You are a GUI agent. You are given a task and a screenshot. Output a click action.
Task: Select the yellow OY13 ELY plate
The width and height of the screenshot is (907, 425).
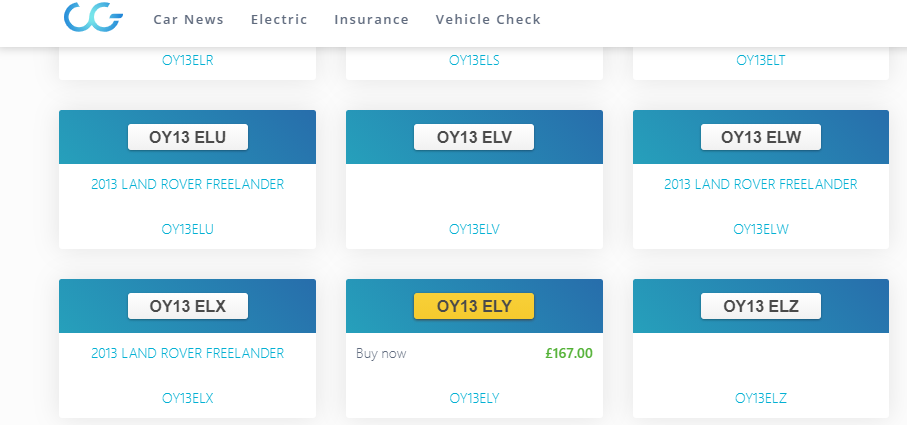click(x=474, y=306)
